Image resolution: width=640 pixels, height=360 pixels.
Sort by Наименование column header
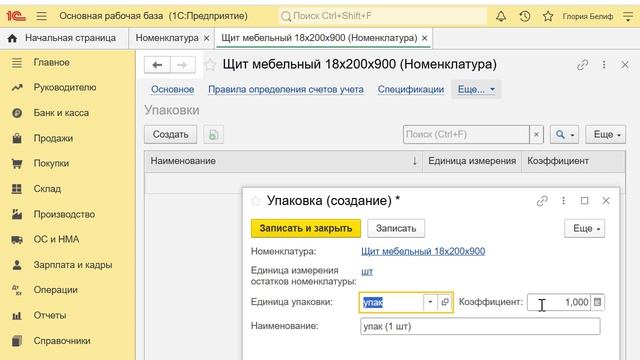click(283, 161)
